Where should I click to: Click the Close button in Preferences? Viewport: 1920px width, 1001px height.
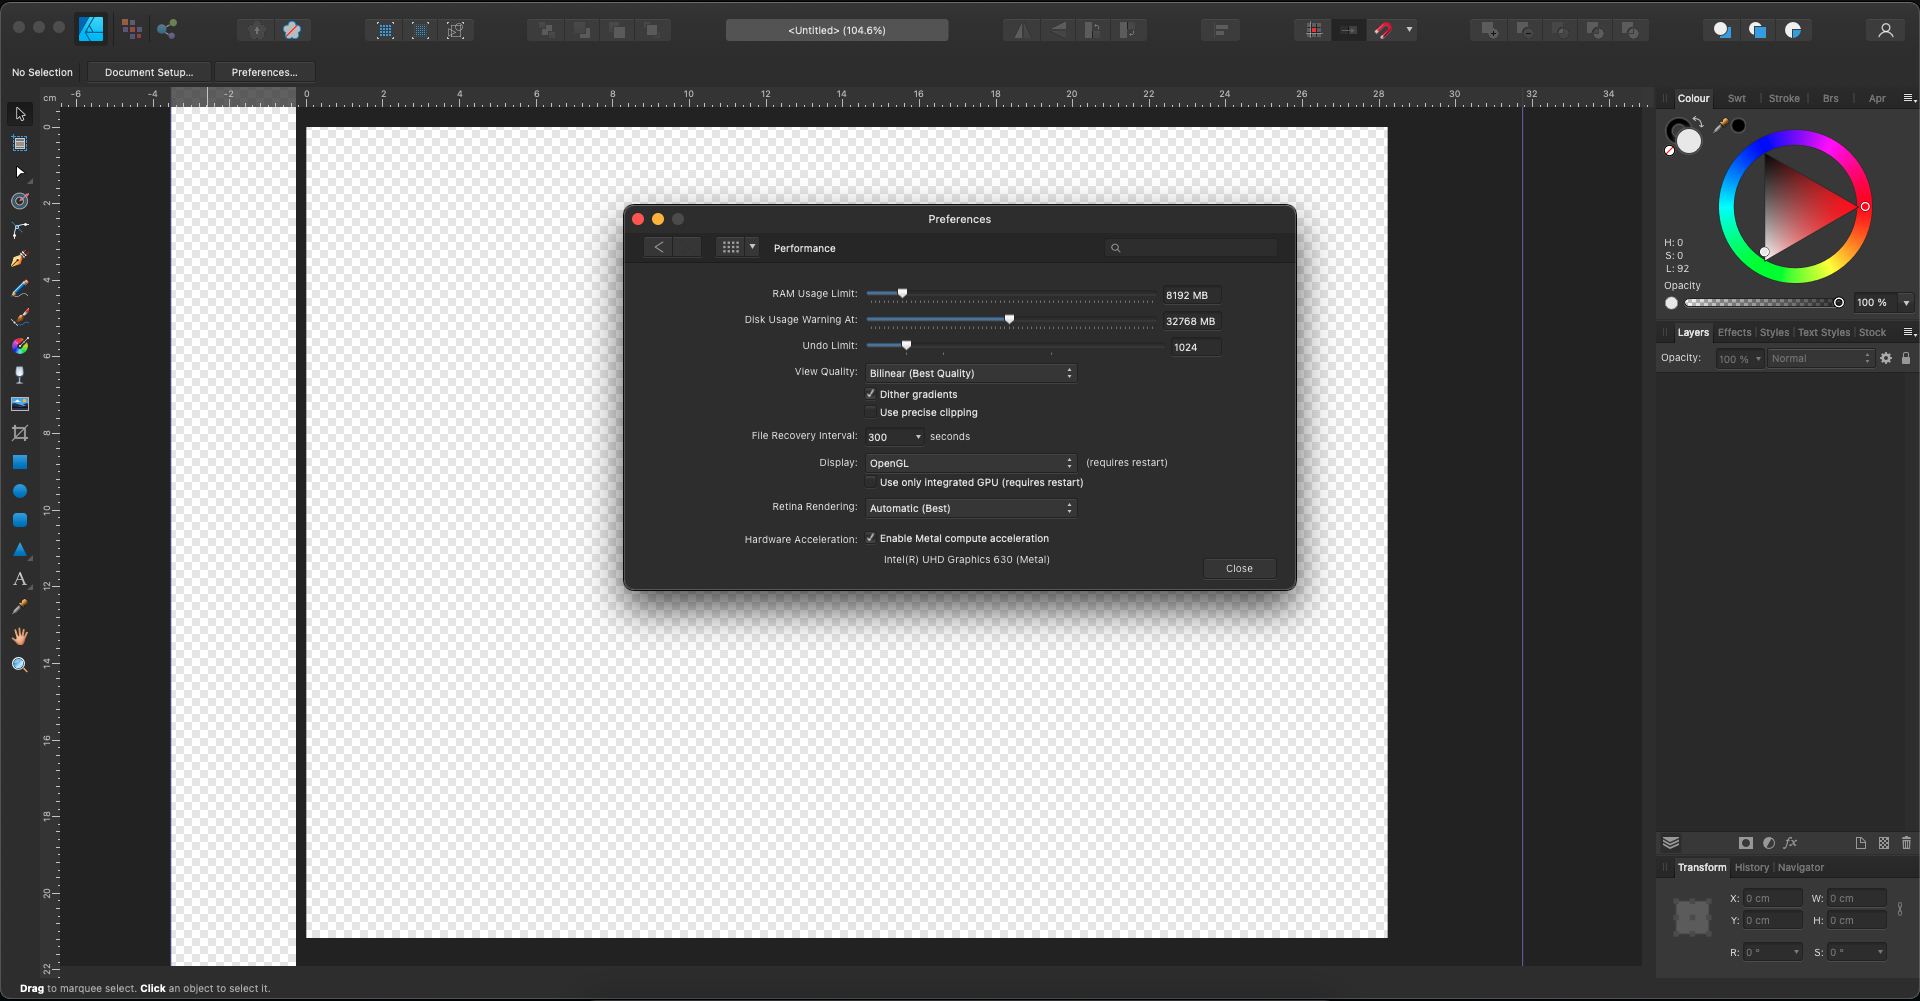pyautogui.click(x=1239, y=568)
